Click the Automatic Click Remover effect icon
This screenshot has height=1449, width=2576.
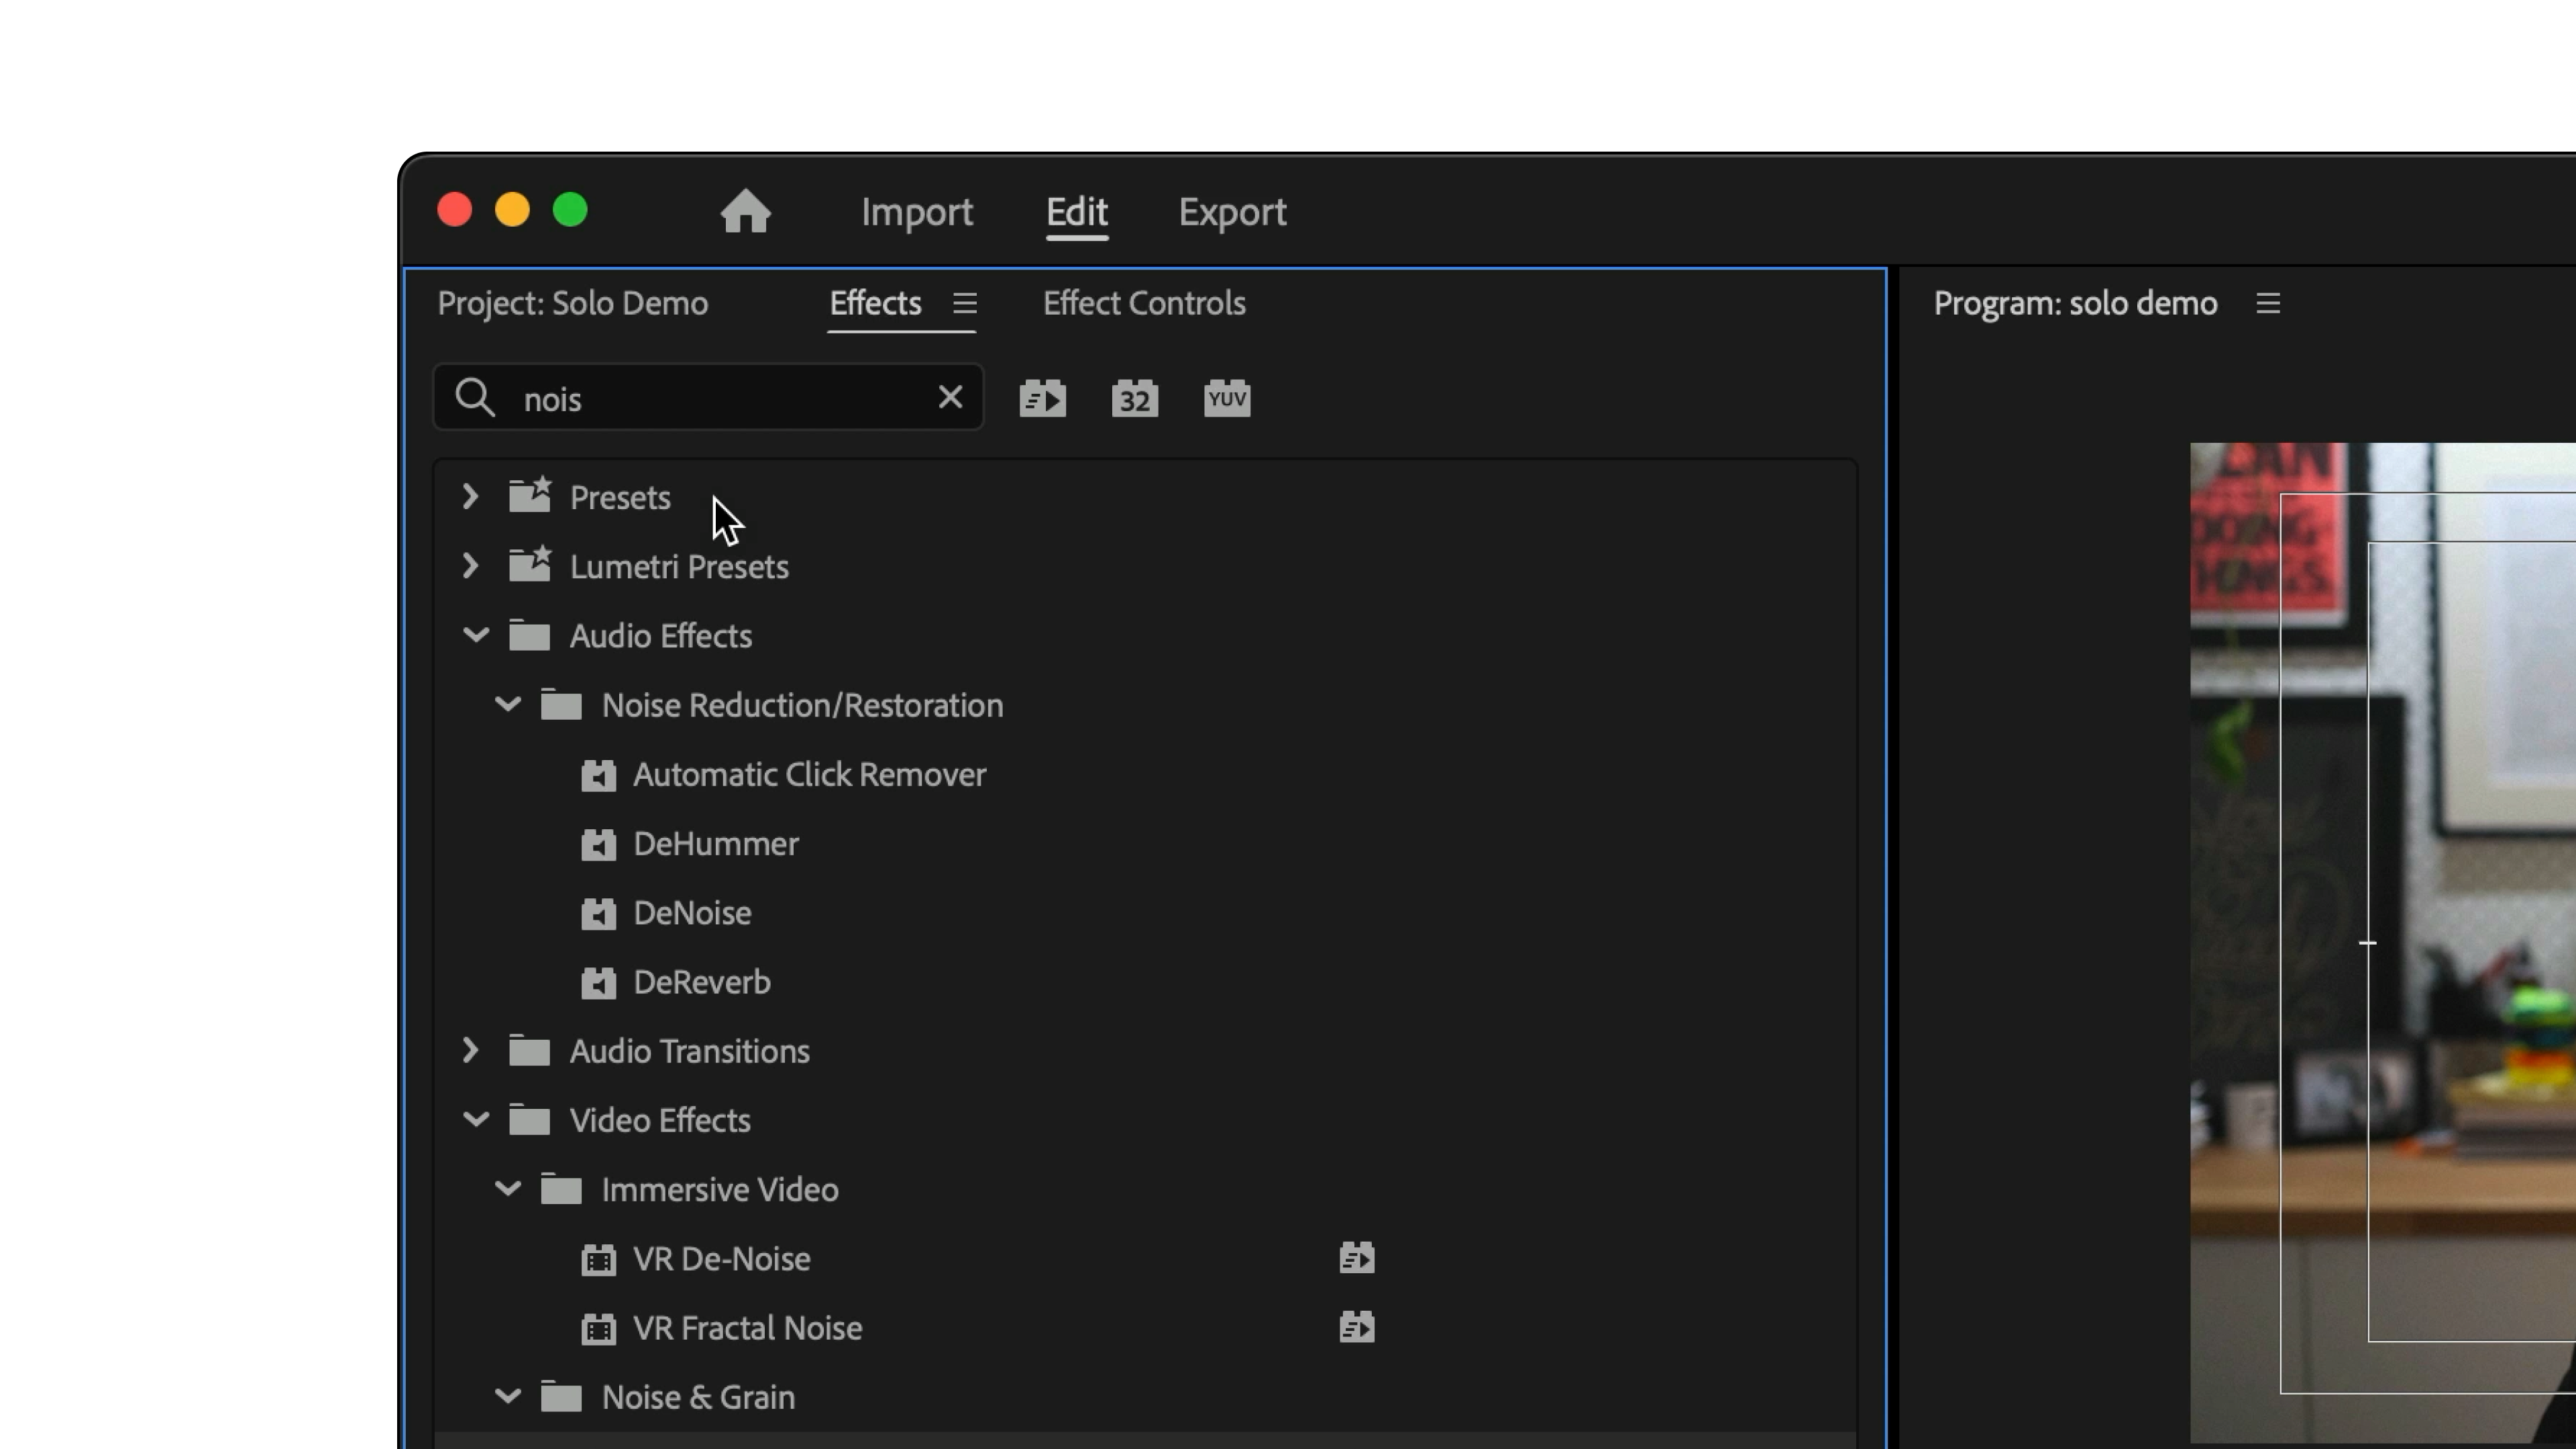tap(599, 775)
